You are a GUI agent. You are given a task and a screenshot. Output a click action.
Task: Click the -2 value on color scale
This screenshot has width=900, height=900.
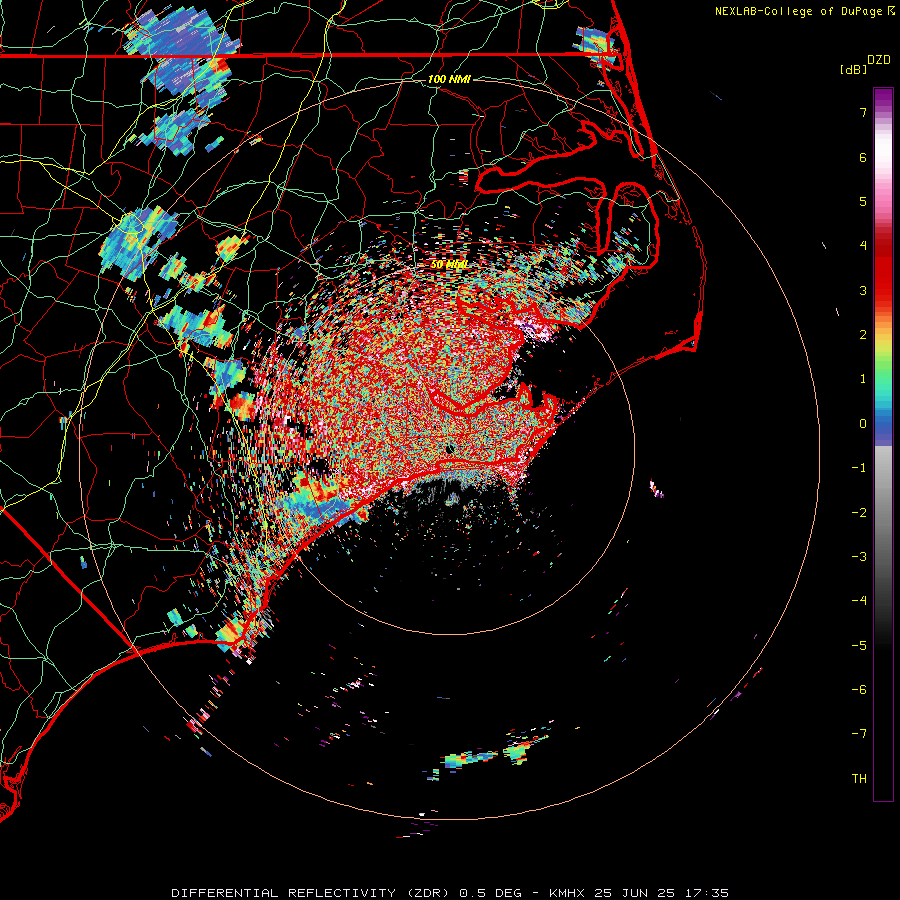[x=859, y=513]
